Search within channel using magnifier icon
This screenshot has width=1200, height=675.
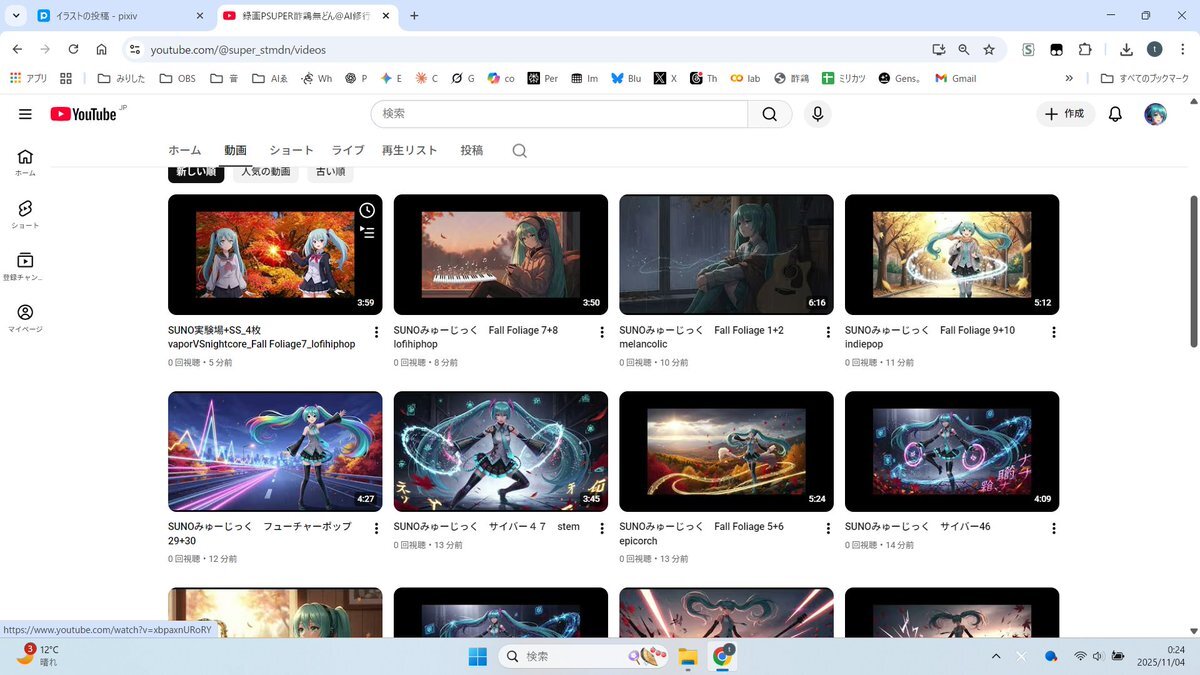(519, 151)
